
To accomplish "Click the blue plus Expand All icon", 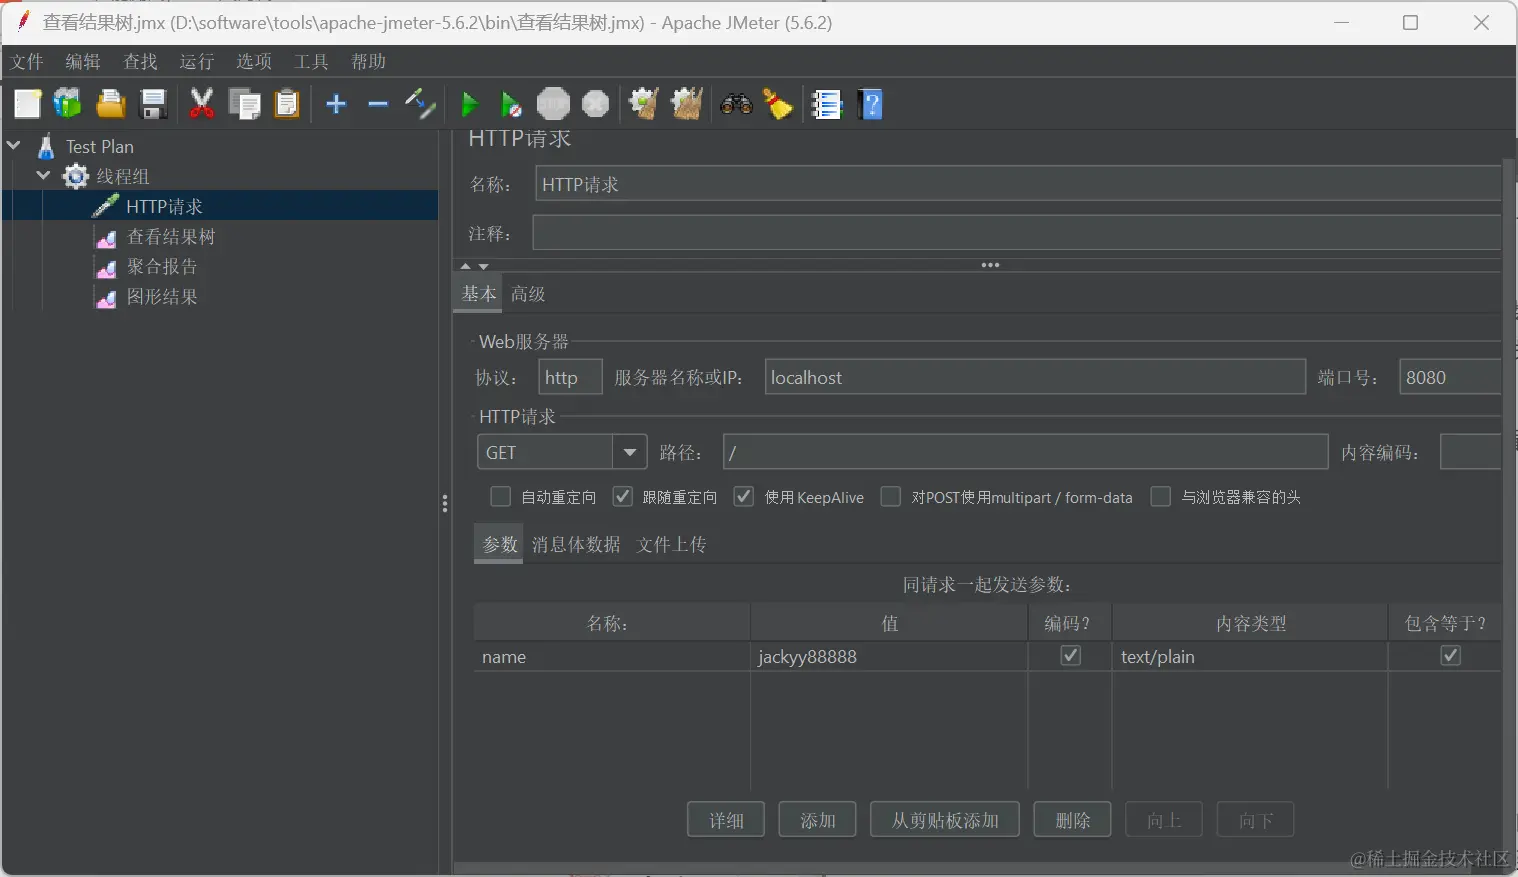I will 336,104.
